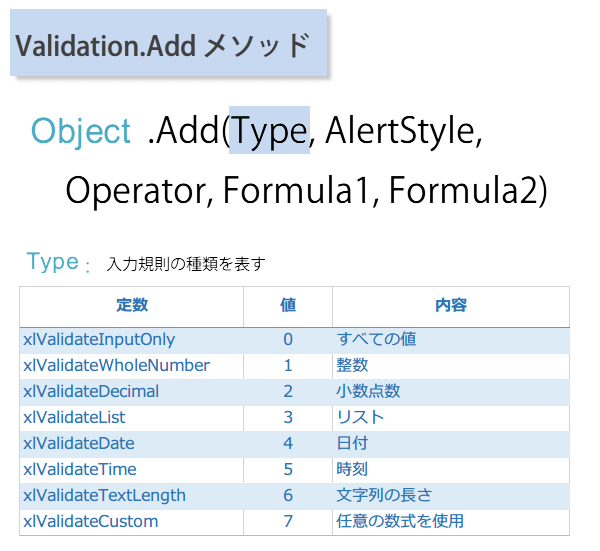The height and width of the screenshot is (551, 600).
Task: Click the blue Type label above table
Action: pyautogui.click(x=53, y=262)
